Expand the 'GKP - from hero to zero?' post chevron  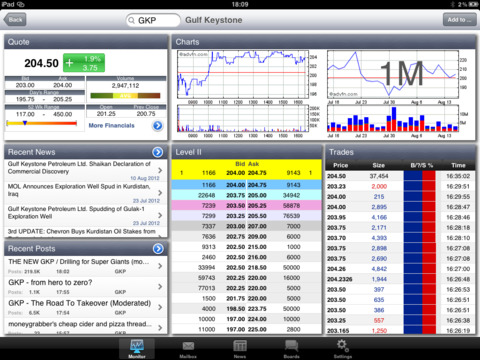point(160,286)
